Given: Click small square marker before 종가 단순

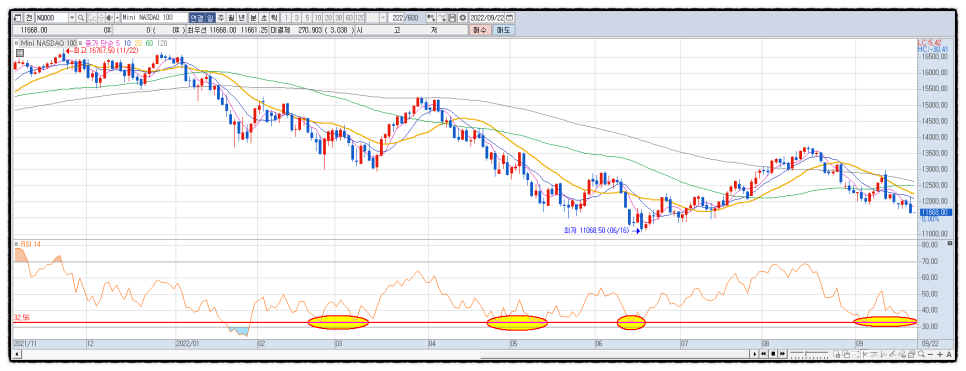Looking at the screenshot, I should (x=80, y=43).
